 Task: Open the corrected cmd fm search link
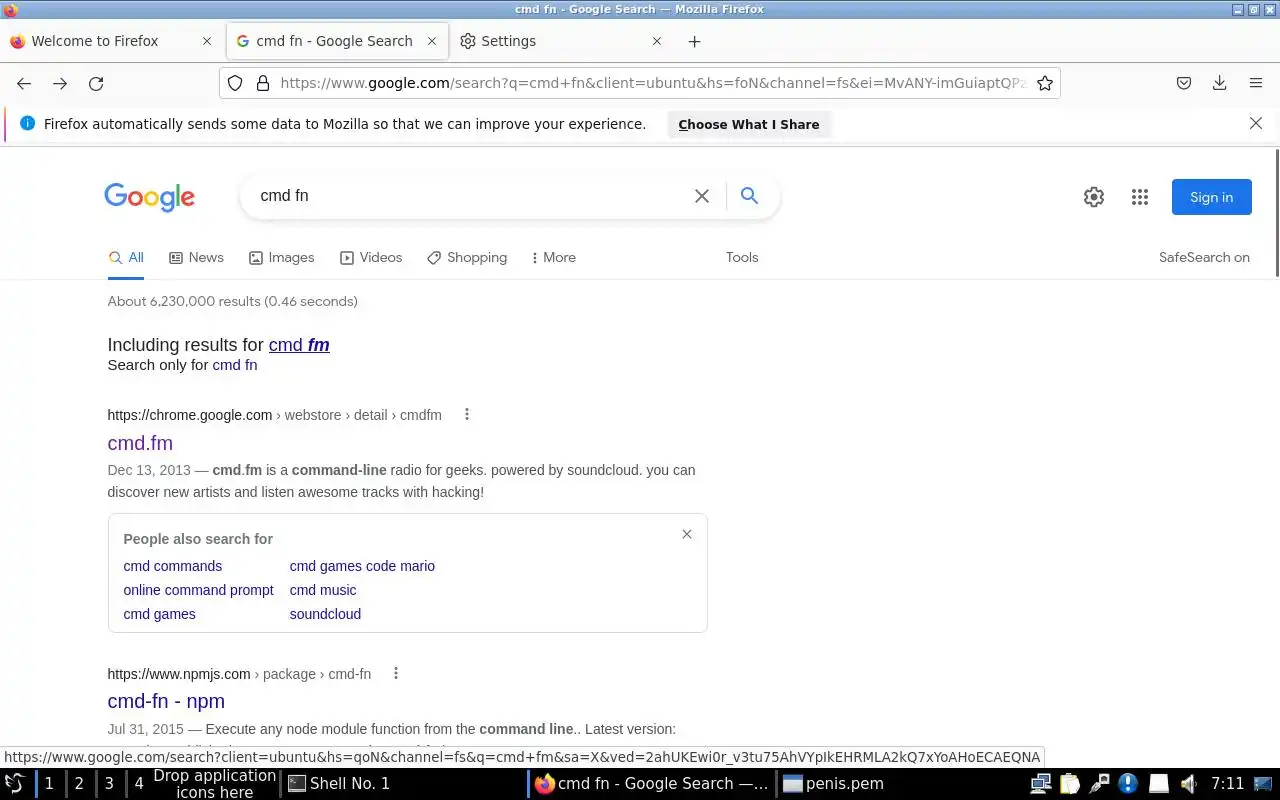pyautogui.click(x=299, y=345)
